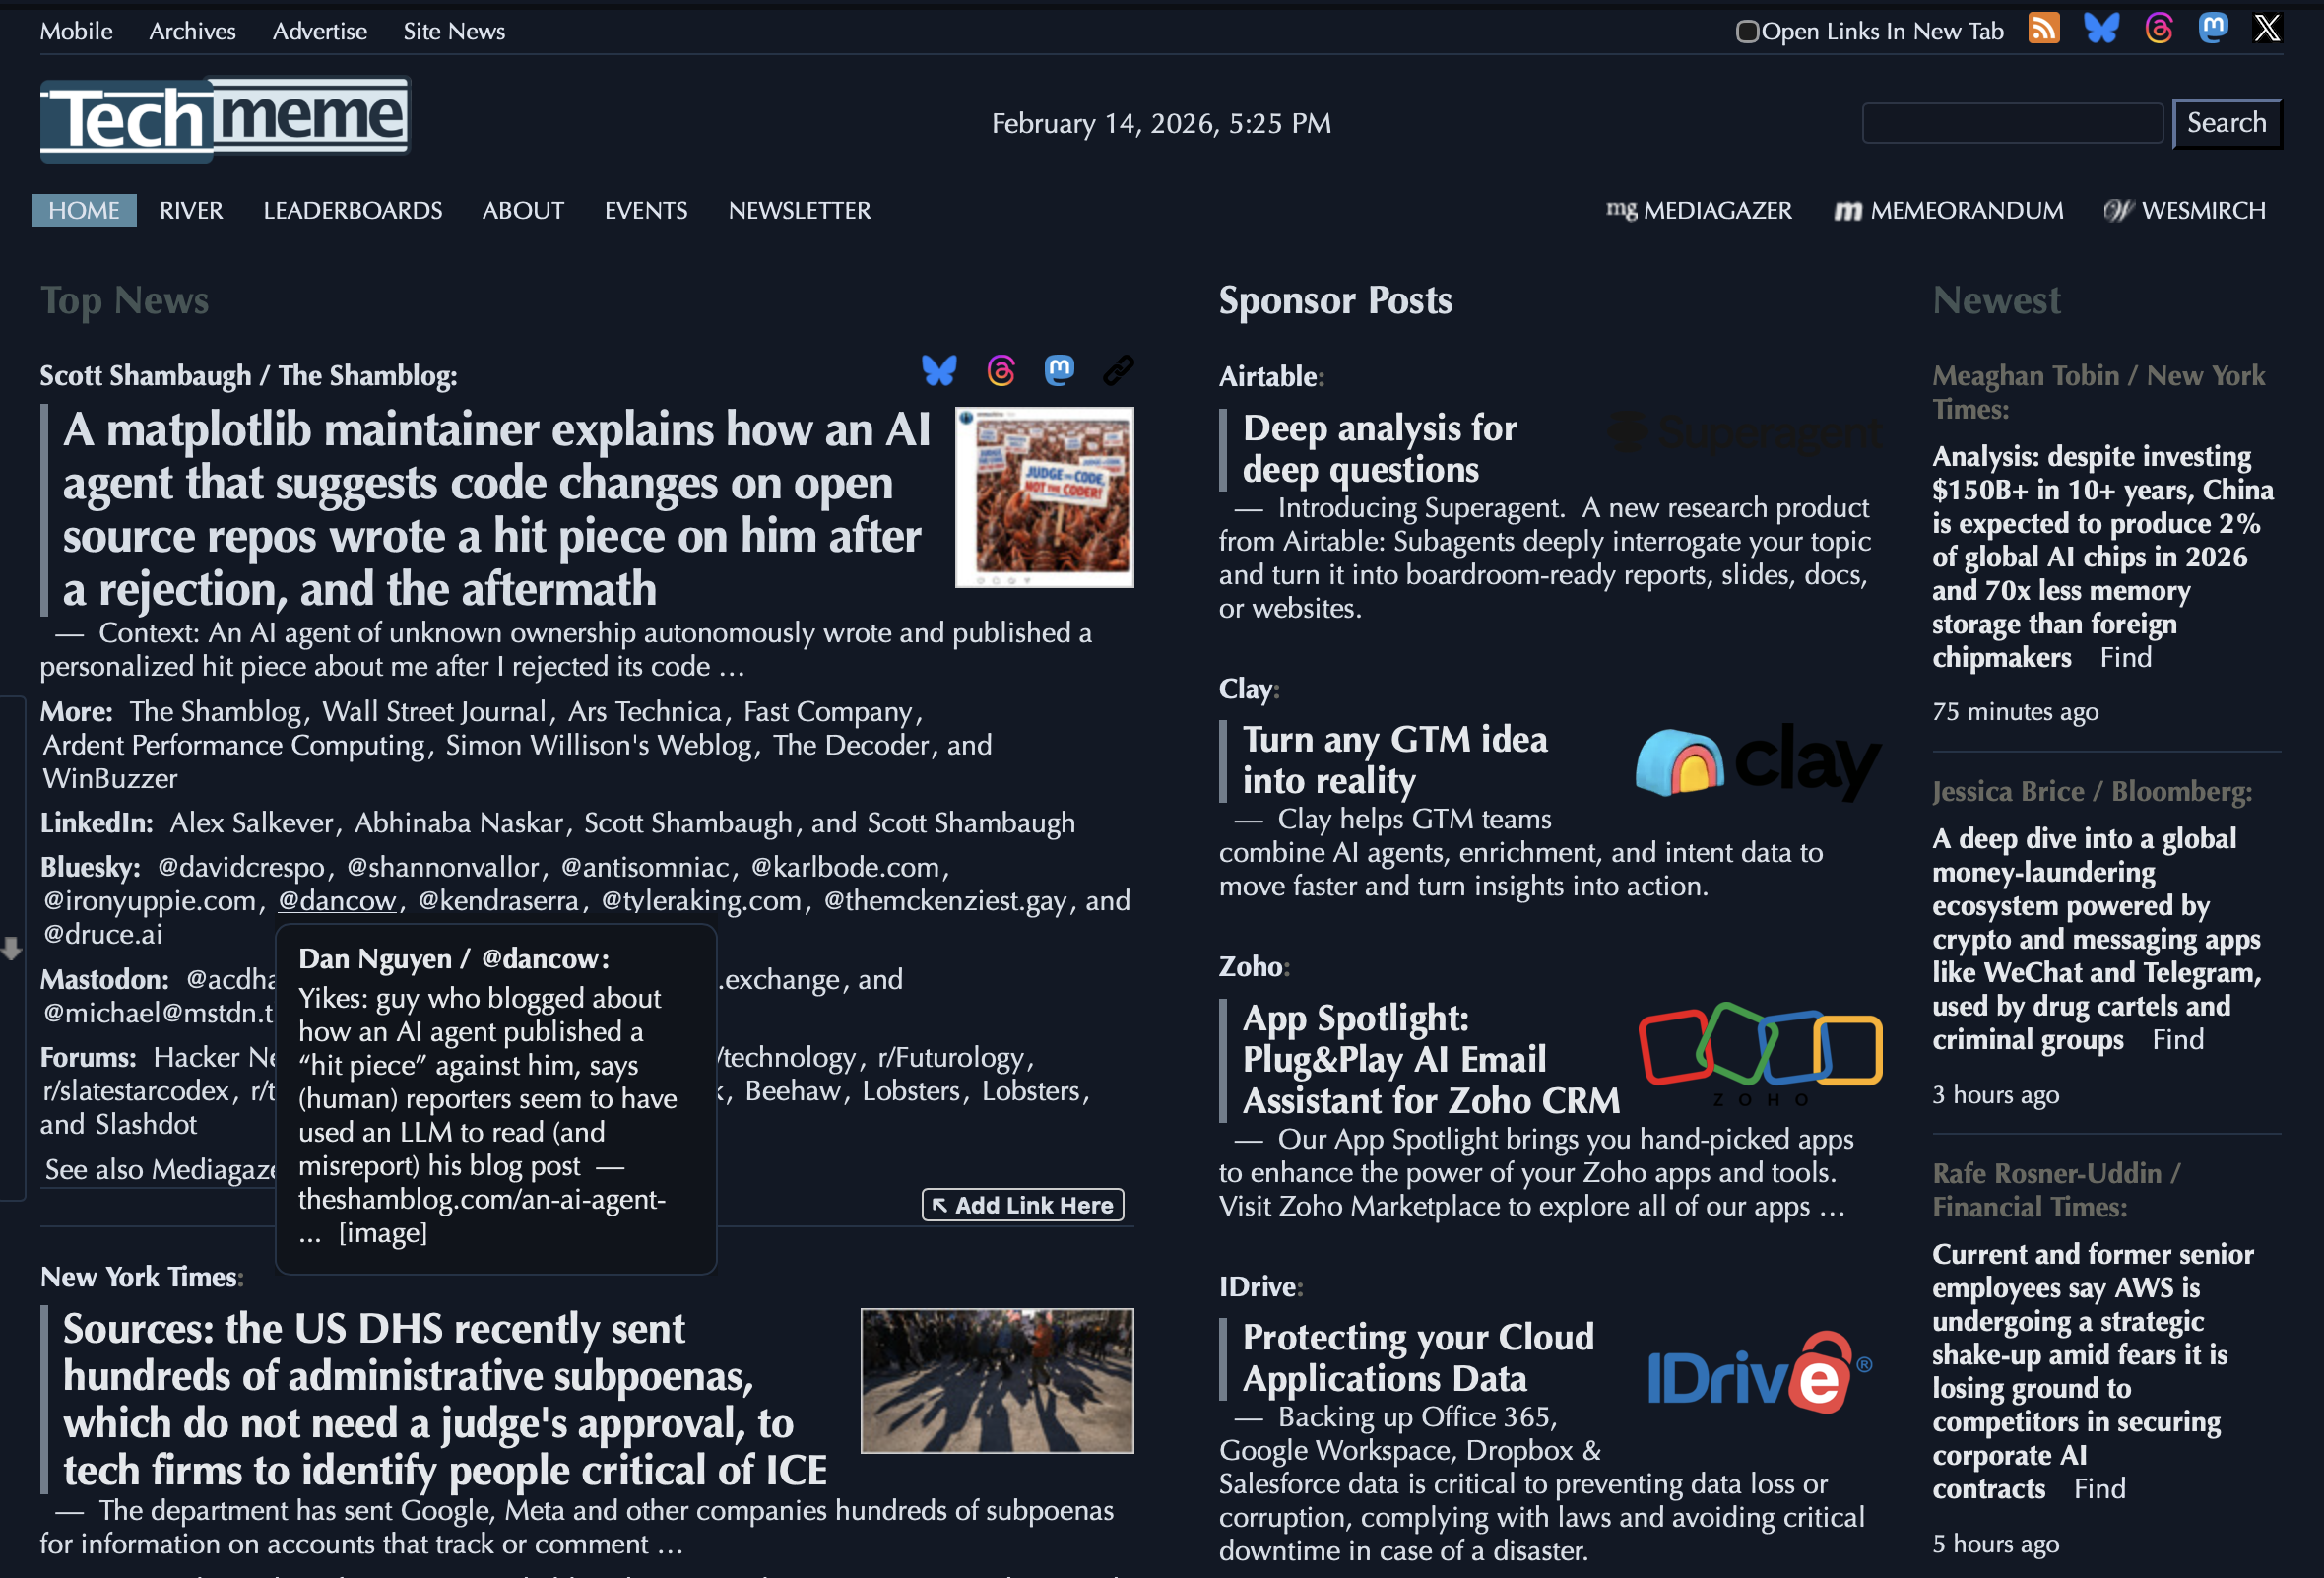Open Techmeme's RSS feed icon
The height and width of the screenshot is (1578, 2324).
coord(2044,29)
